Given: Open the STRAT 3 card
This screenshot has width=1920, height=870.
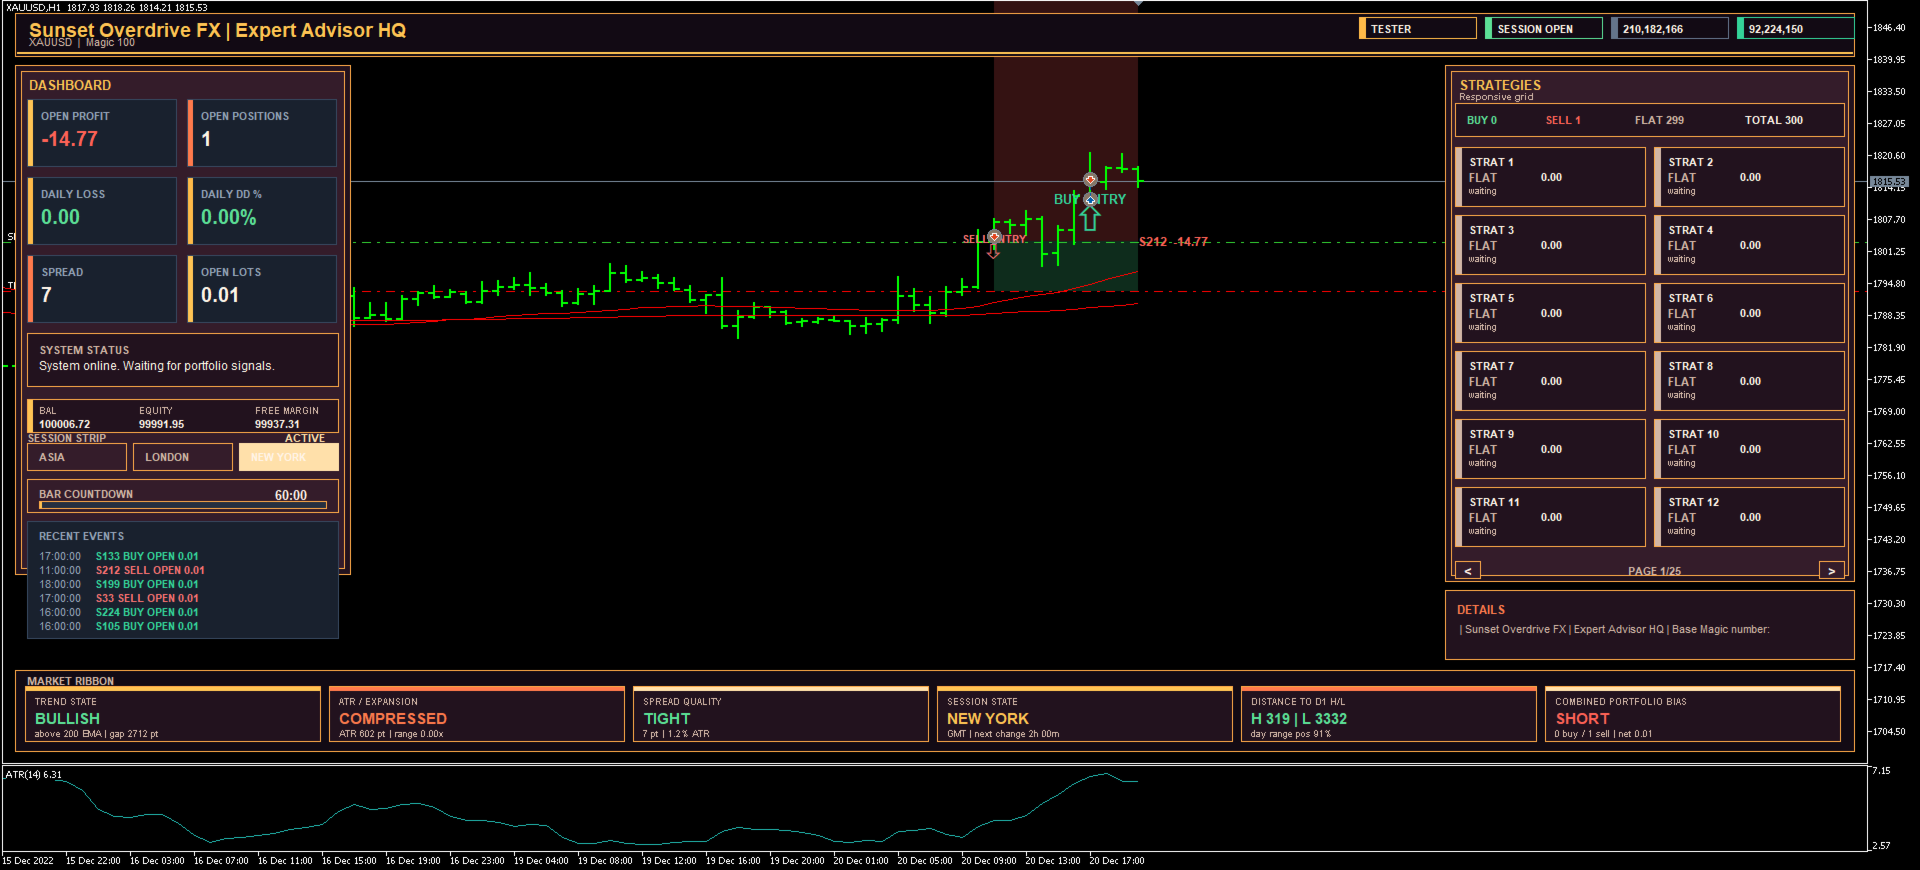Looking at the screenshot, I should click(1551, 245).
